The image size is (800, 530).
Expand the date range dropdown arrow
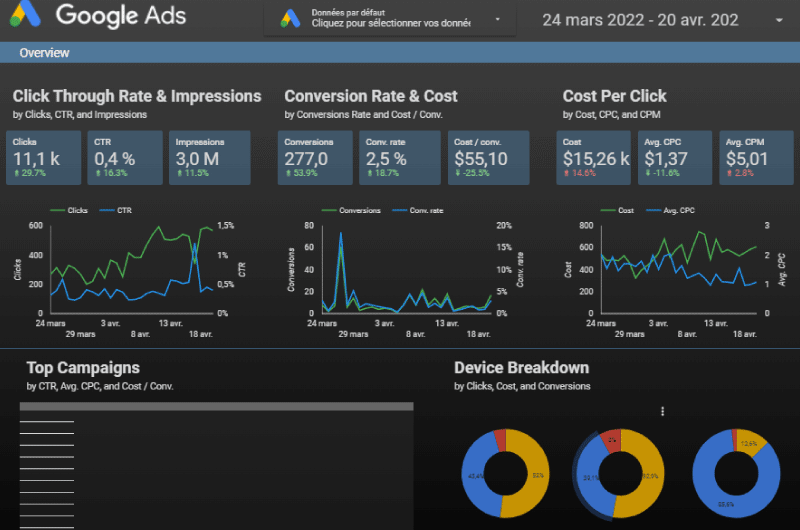[779, 20]
